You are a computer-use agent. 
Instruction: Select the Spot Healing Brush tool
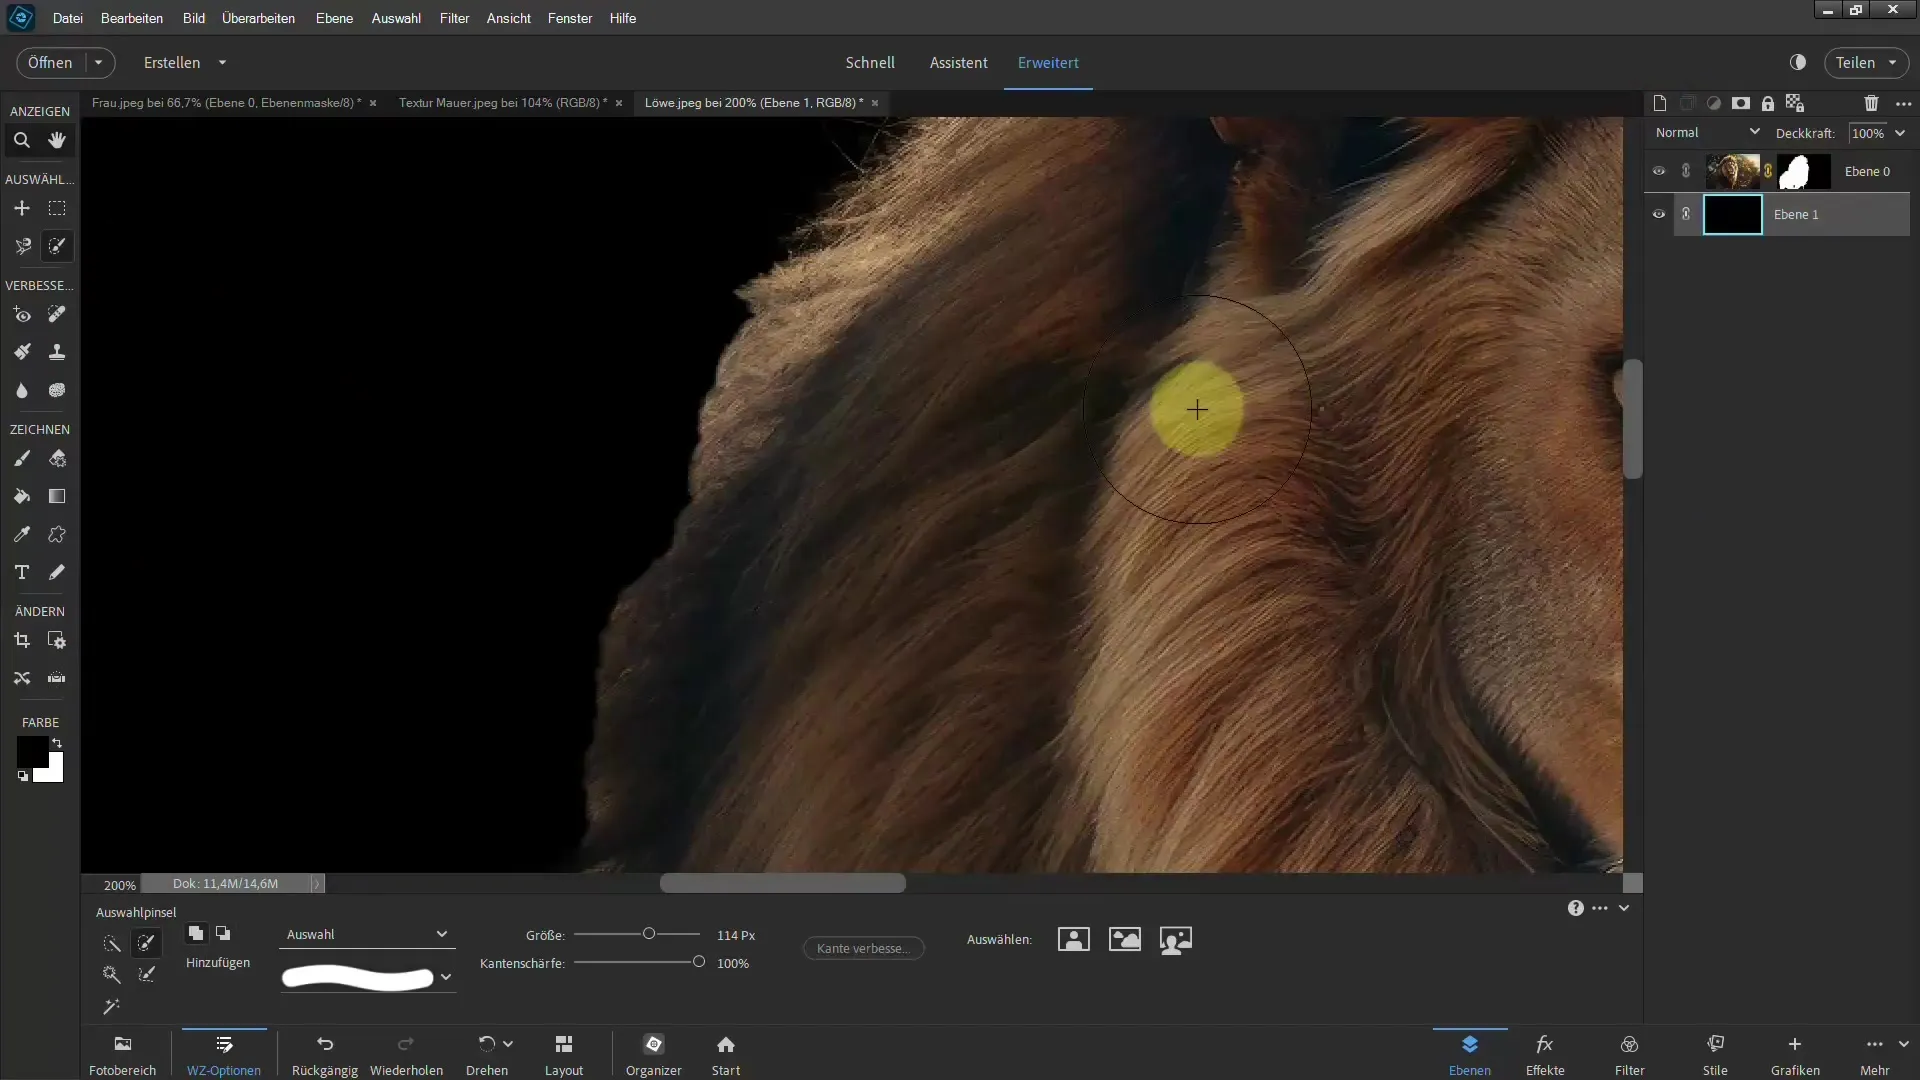tap(57, 314)
